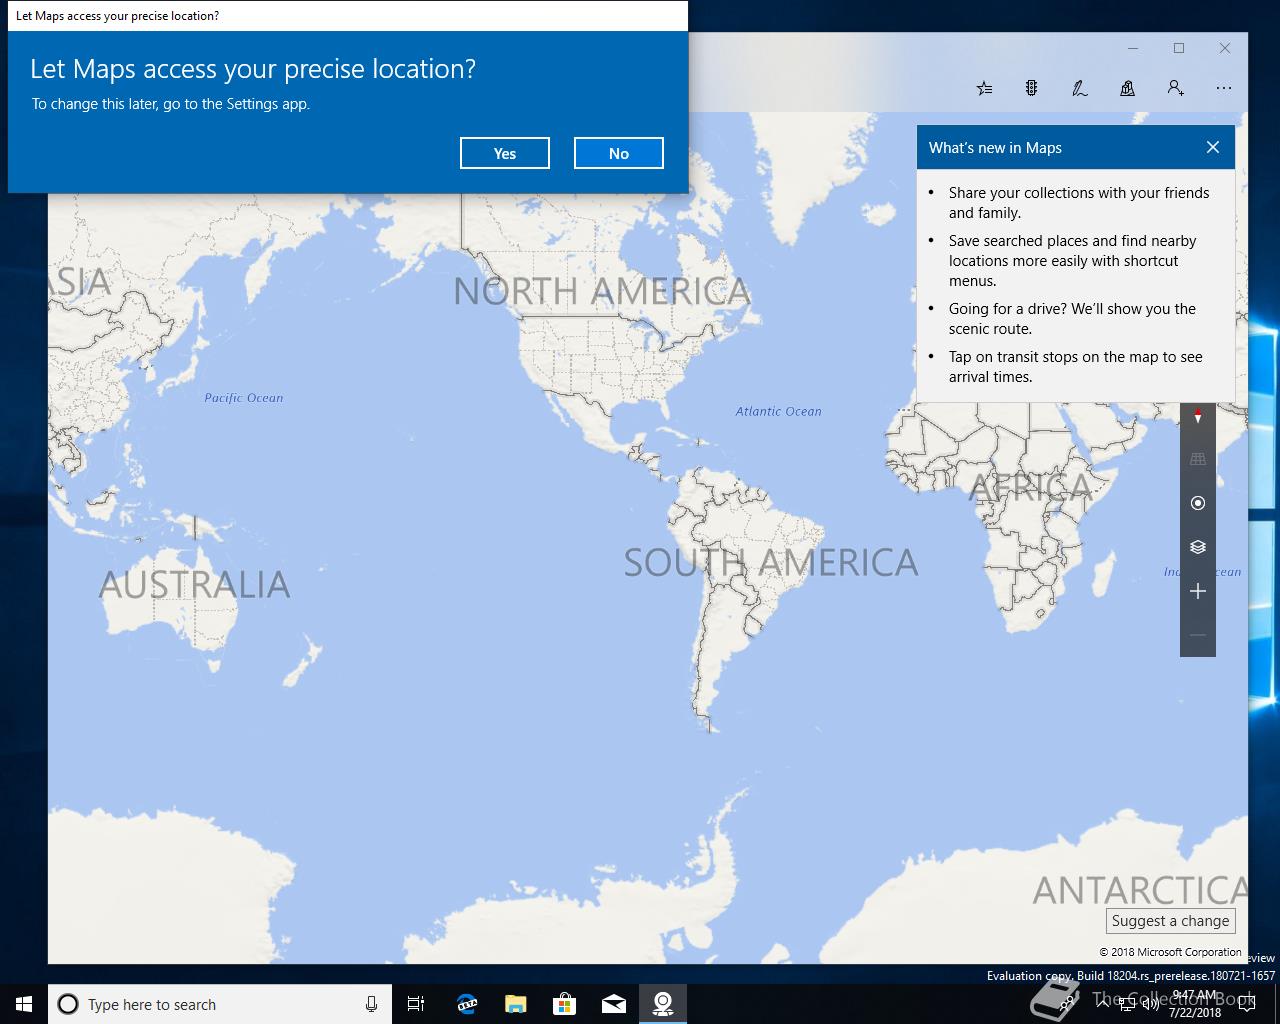Click the AFRICA map label
Viewport: 1280px width, 1024px height.
point(1031,487)
